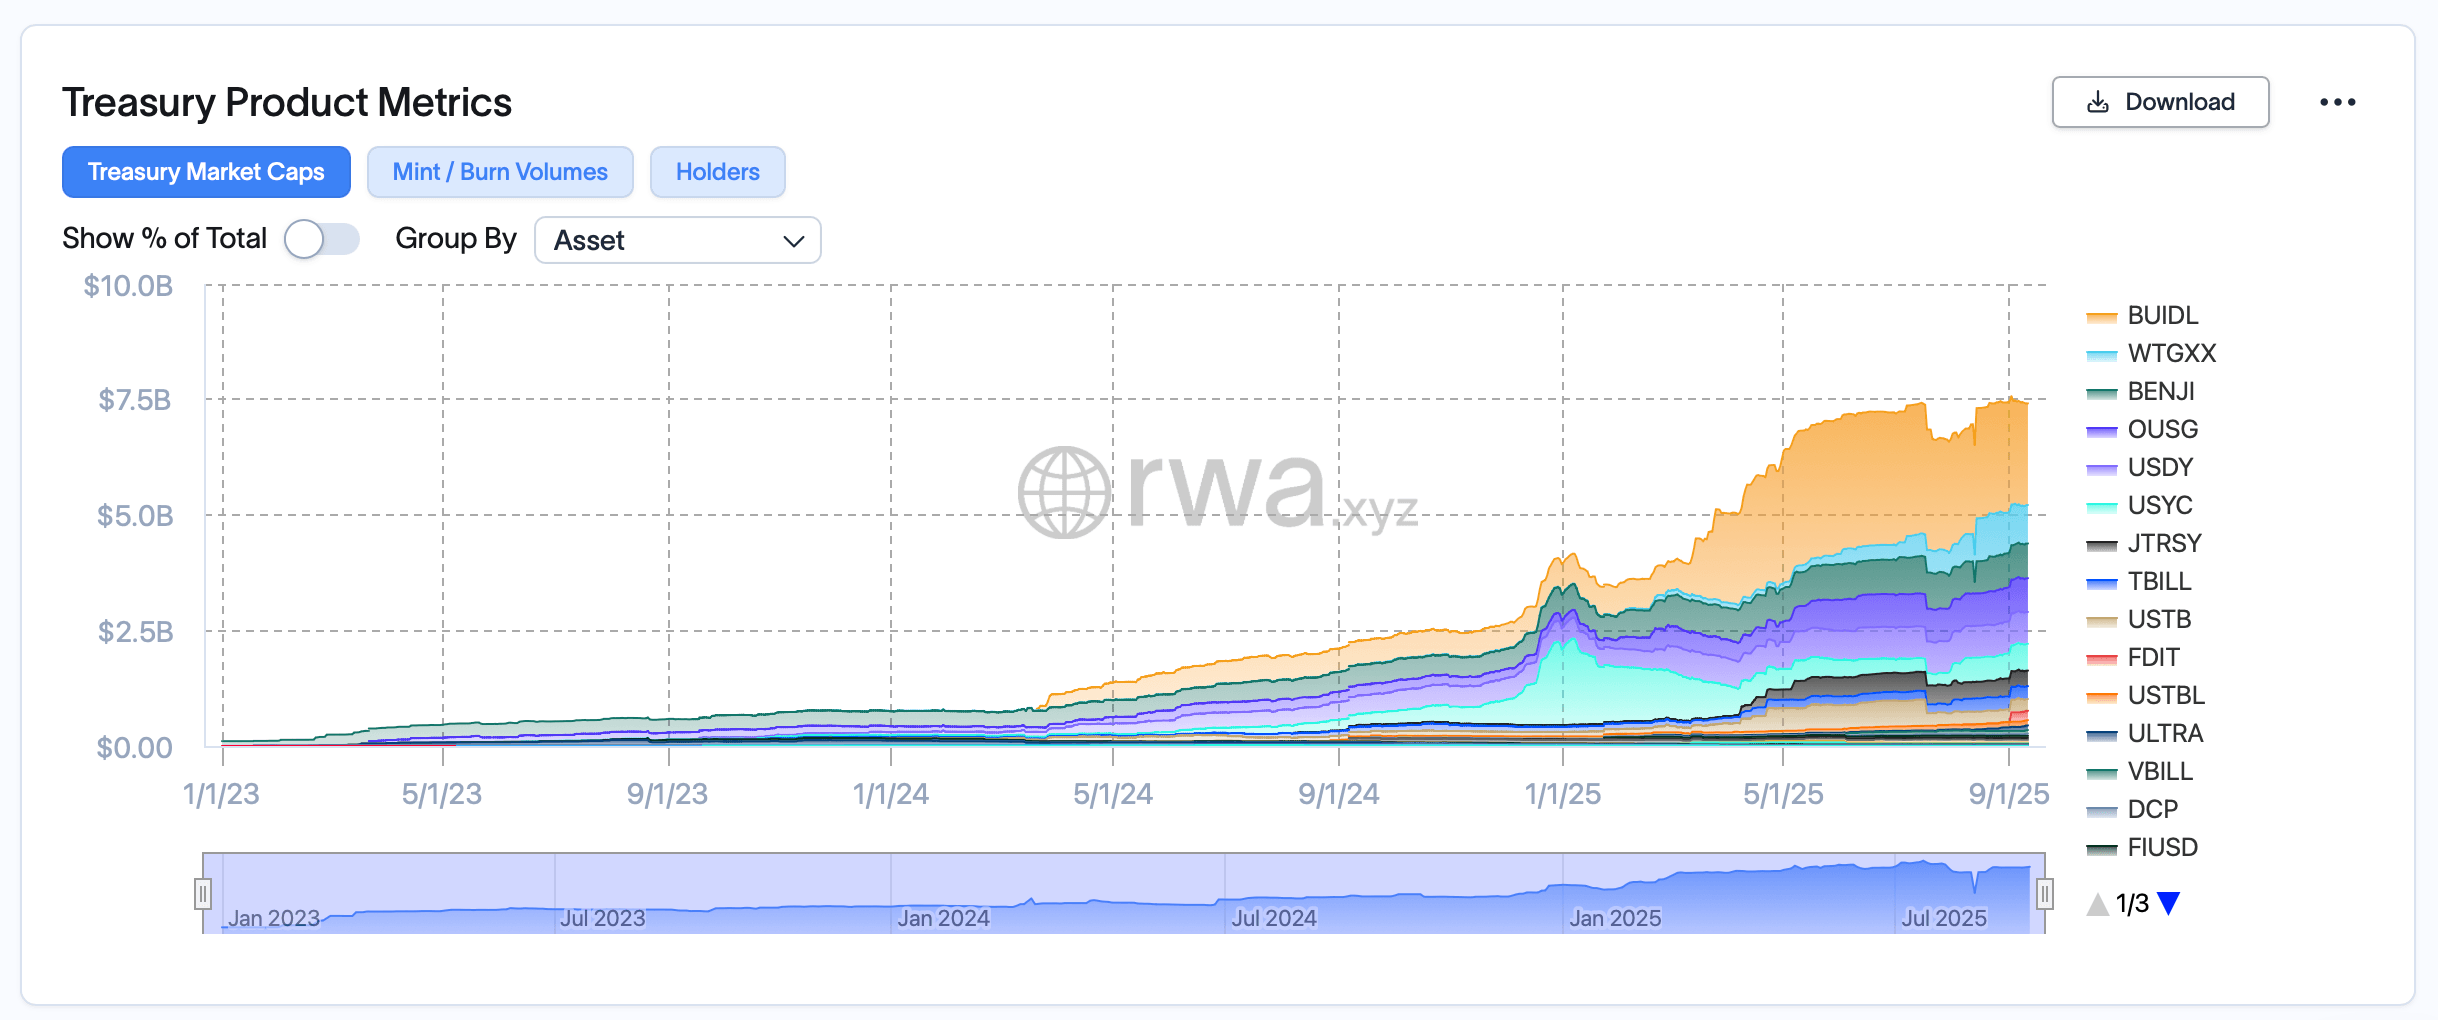2438x1020 pixels.
Task: Open the three-dot more options menu
Action: 2337,102
